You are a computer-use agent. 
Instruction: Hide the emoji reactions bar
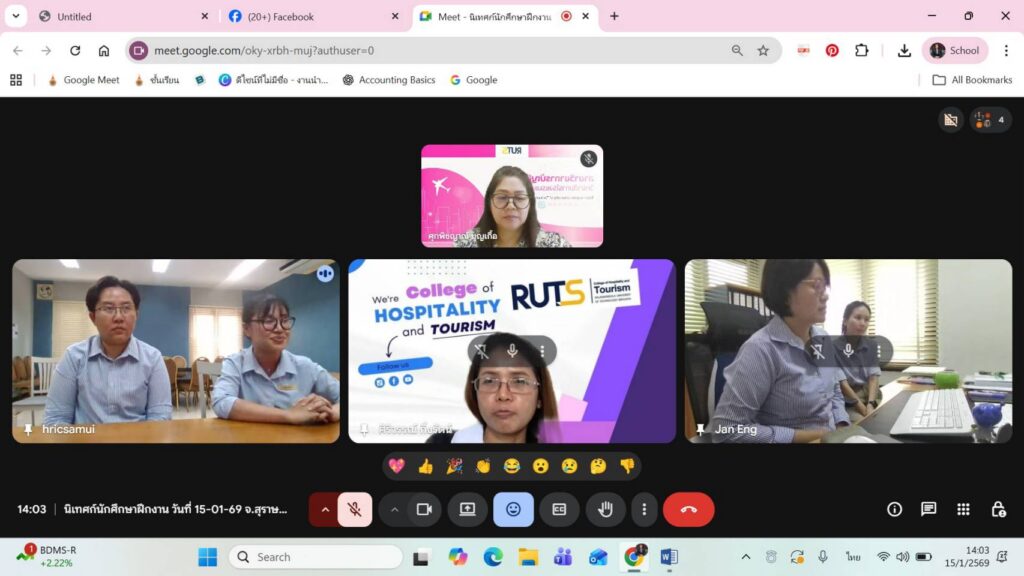click(513, 509)
